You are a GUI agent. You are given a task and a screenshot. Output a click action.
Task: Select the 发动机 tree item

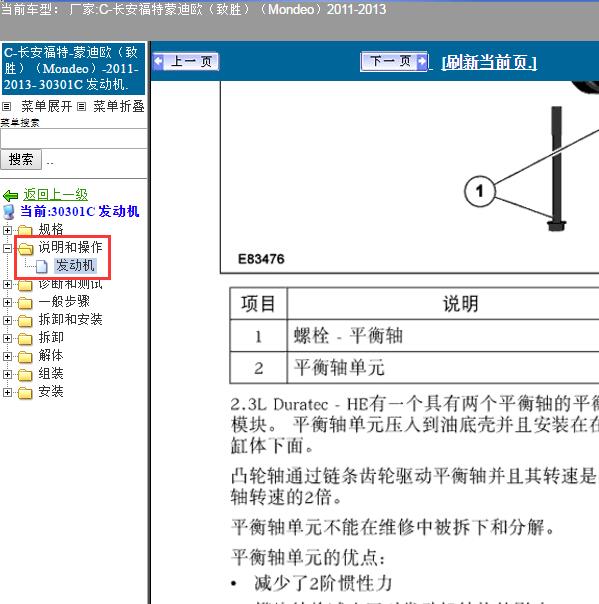point(75,265)
